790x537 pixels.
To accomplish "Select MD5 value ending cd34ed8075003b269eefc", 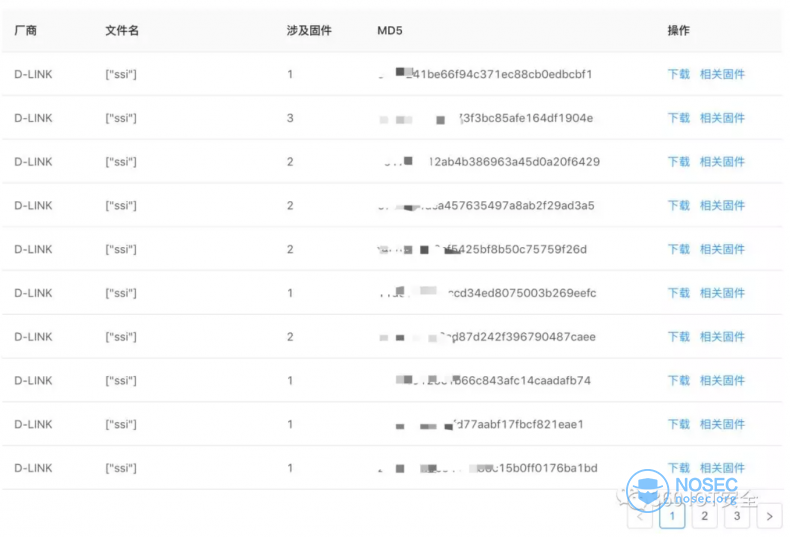I will [x=488, y=293].
